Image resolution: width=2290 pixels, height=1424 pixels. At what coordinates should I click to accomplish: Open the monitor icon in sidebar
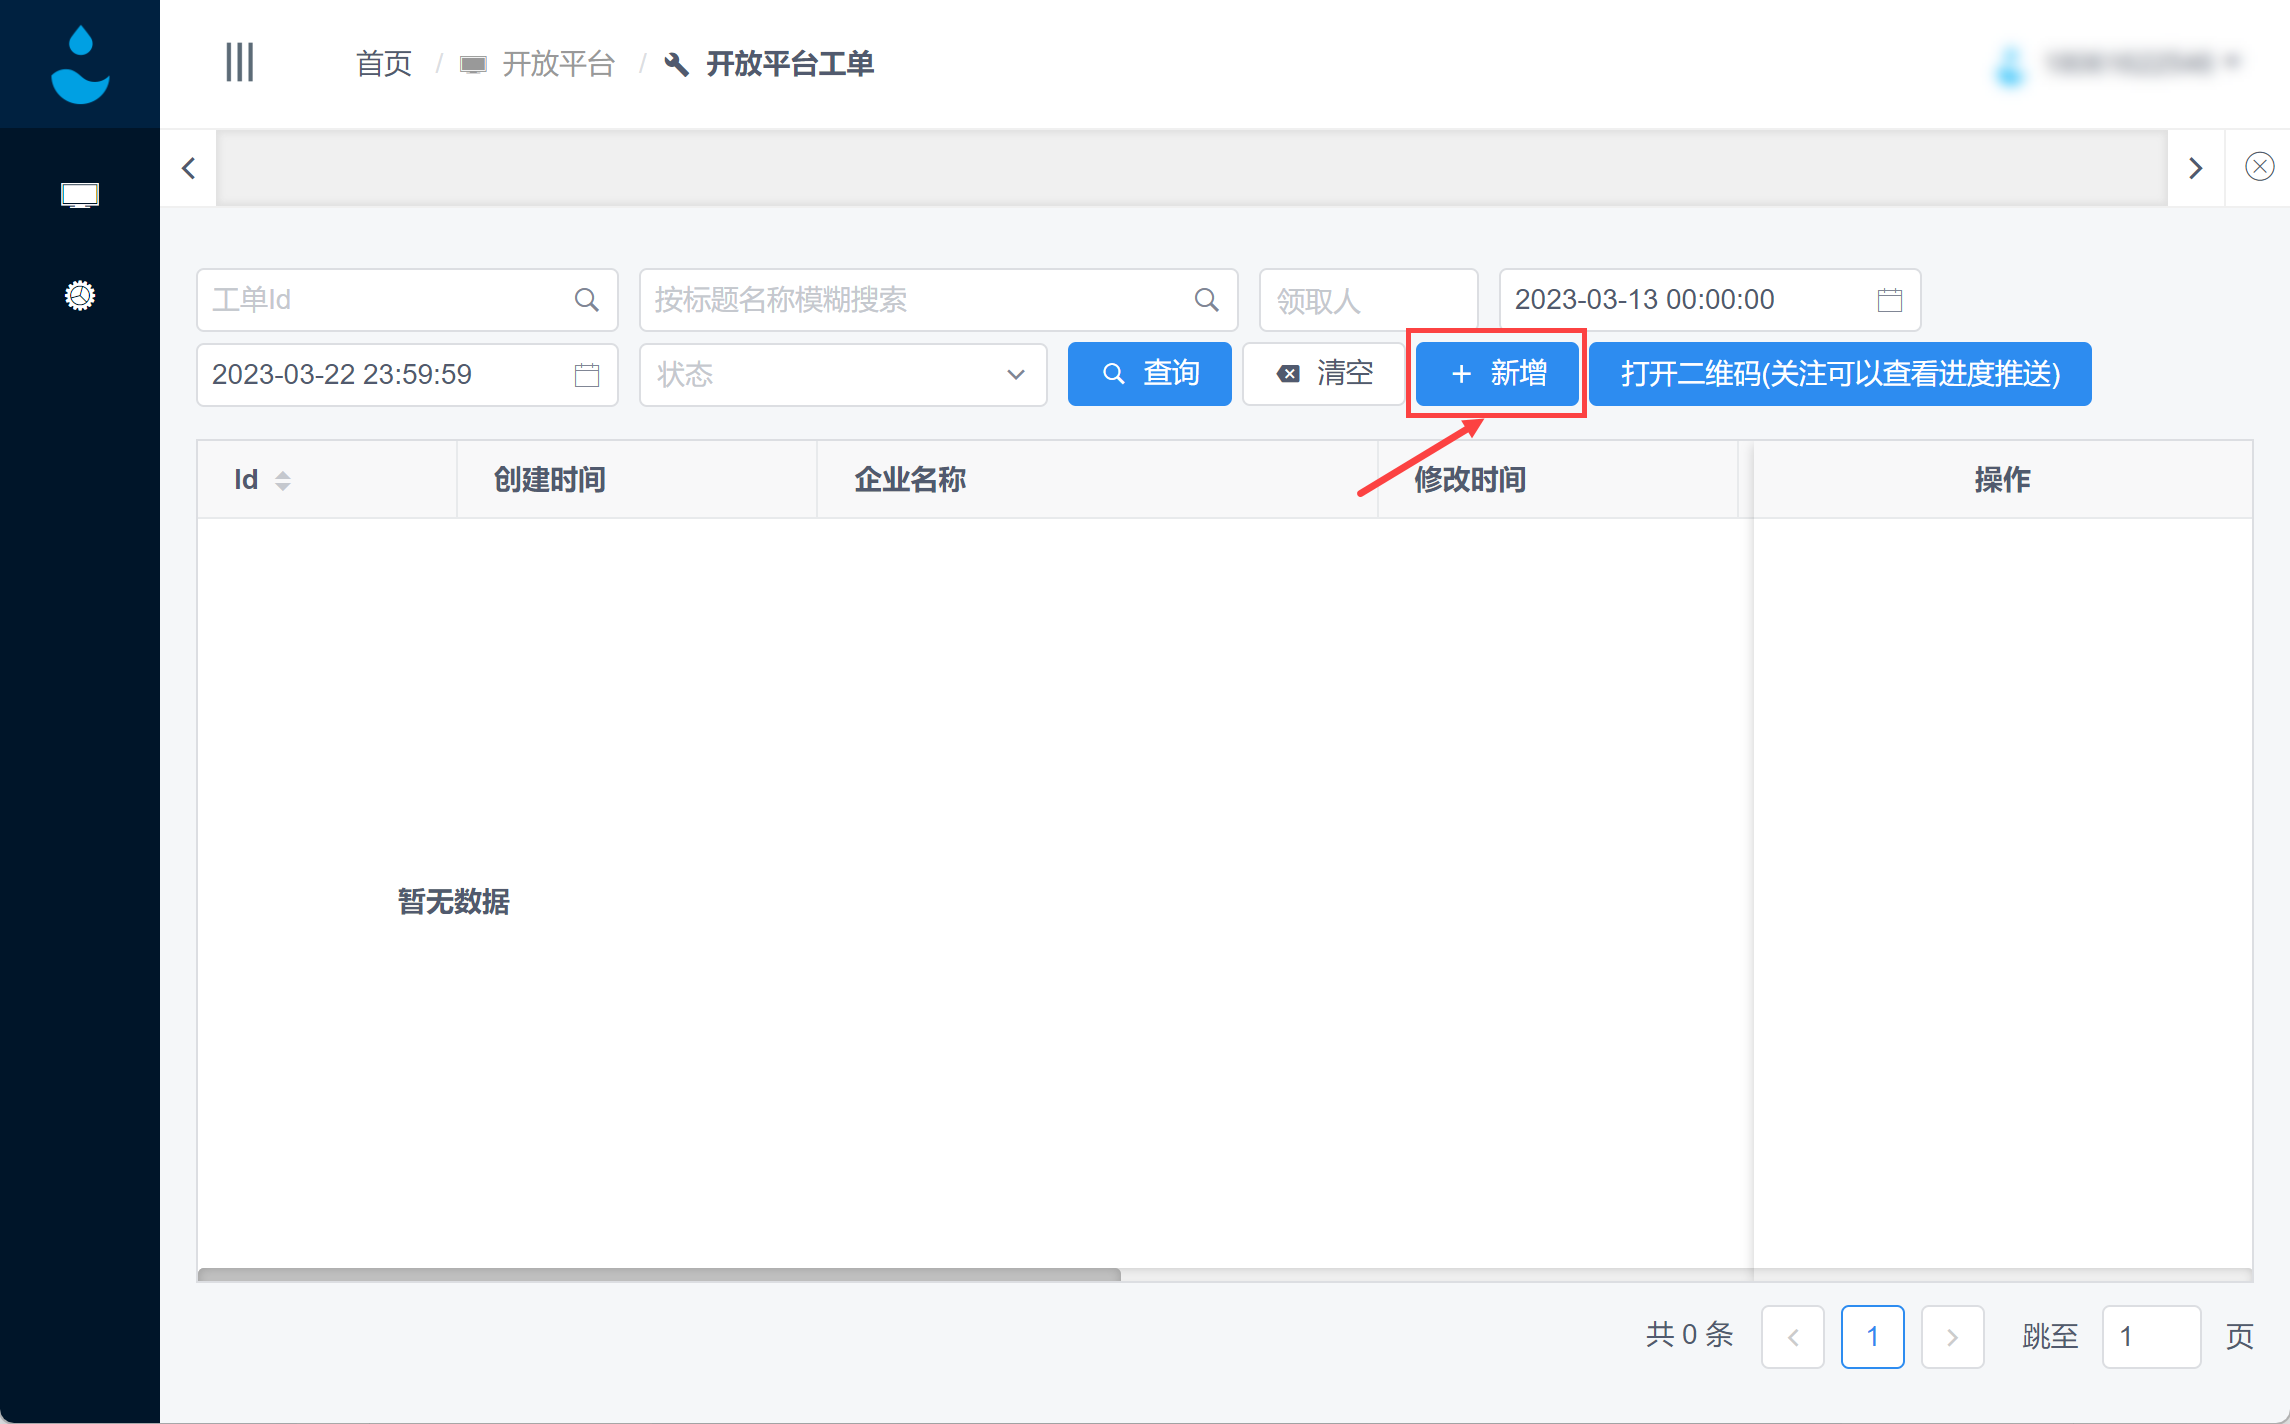(80, 195)
